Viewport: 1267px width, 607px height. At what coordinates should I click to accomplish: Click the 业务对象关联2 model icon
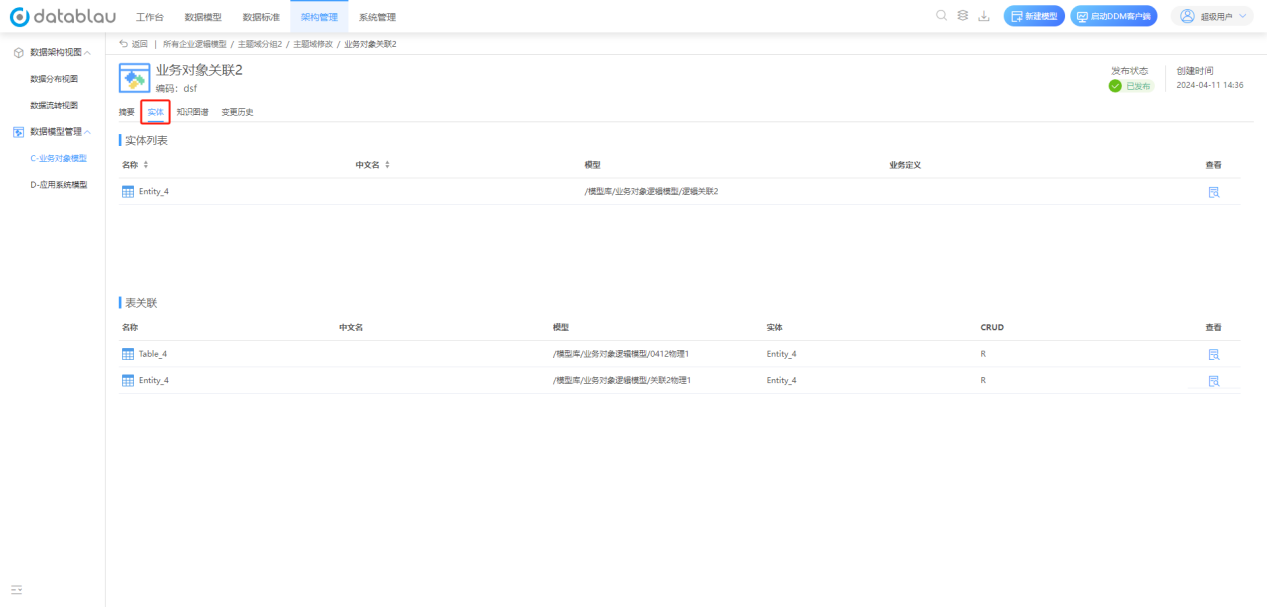tap(134, 78)
